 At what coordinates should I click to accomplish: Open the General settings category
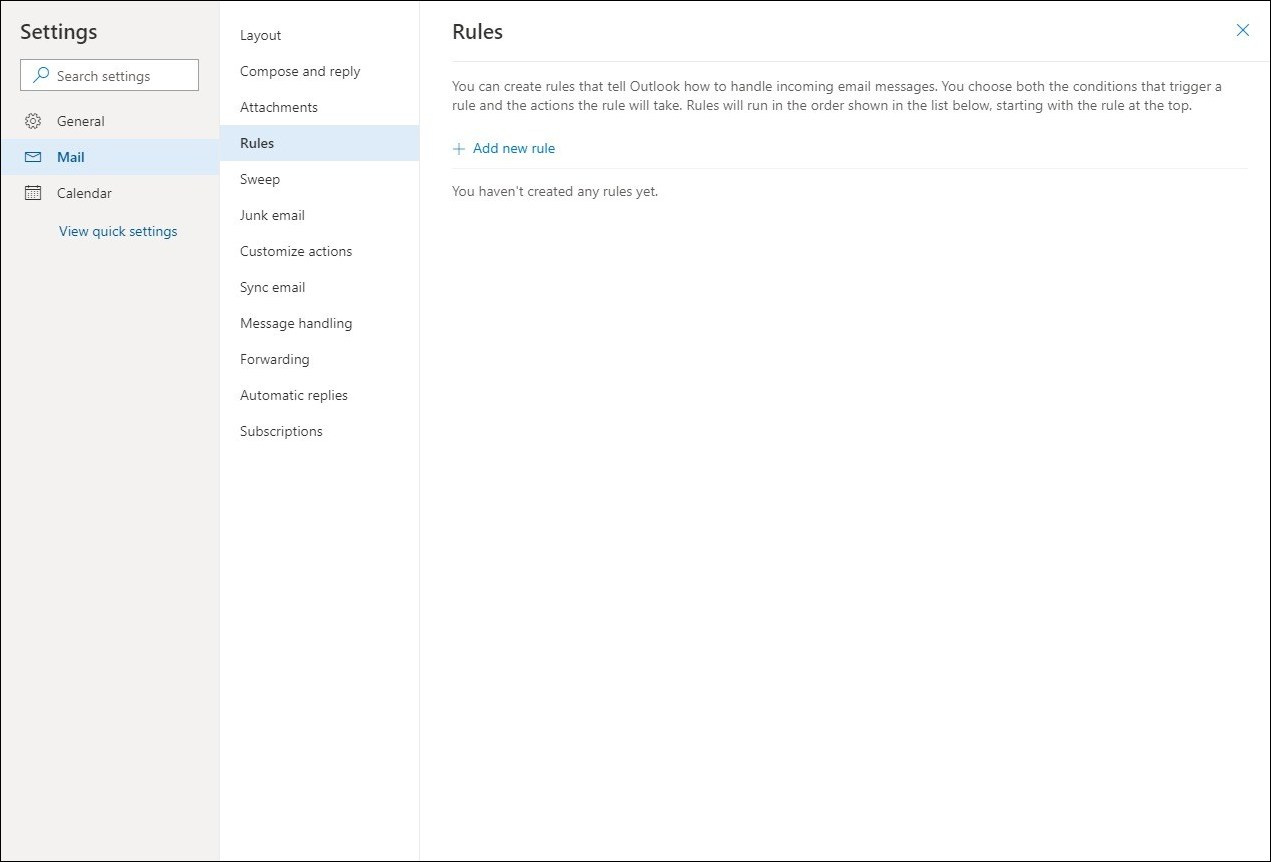[x=110, y=121]
